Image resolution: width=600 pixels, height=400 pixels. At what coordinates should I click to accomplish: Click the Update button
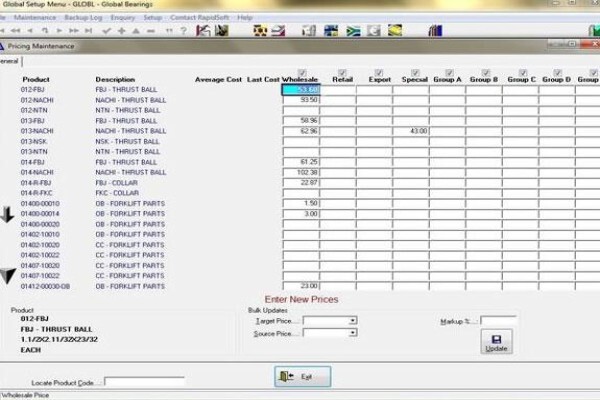(x=496, y=341)
